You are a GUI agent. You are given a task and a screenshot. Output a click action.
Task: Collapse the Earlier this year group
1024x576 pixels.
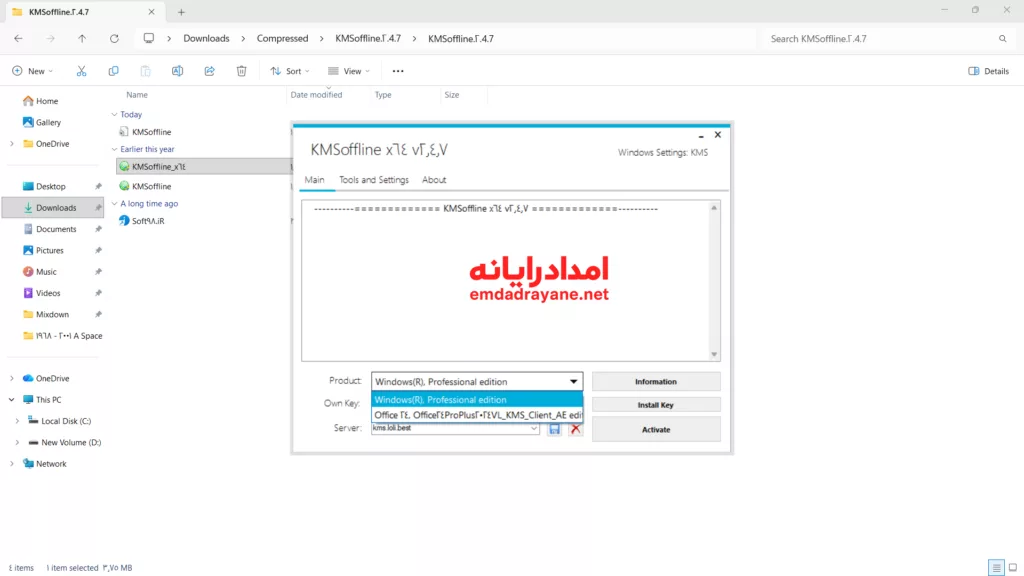coord(115,148)
